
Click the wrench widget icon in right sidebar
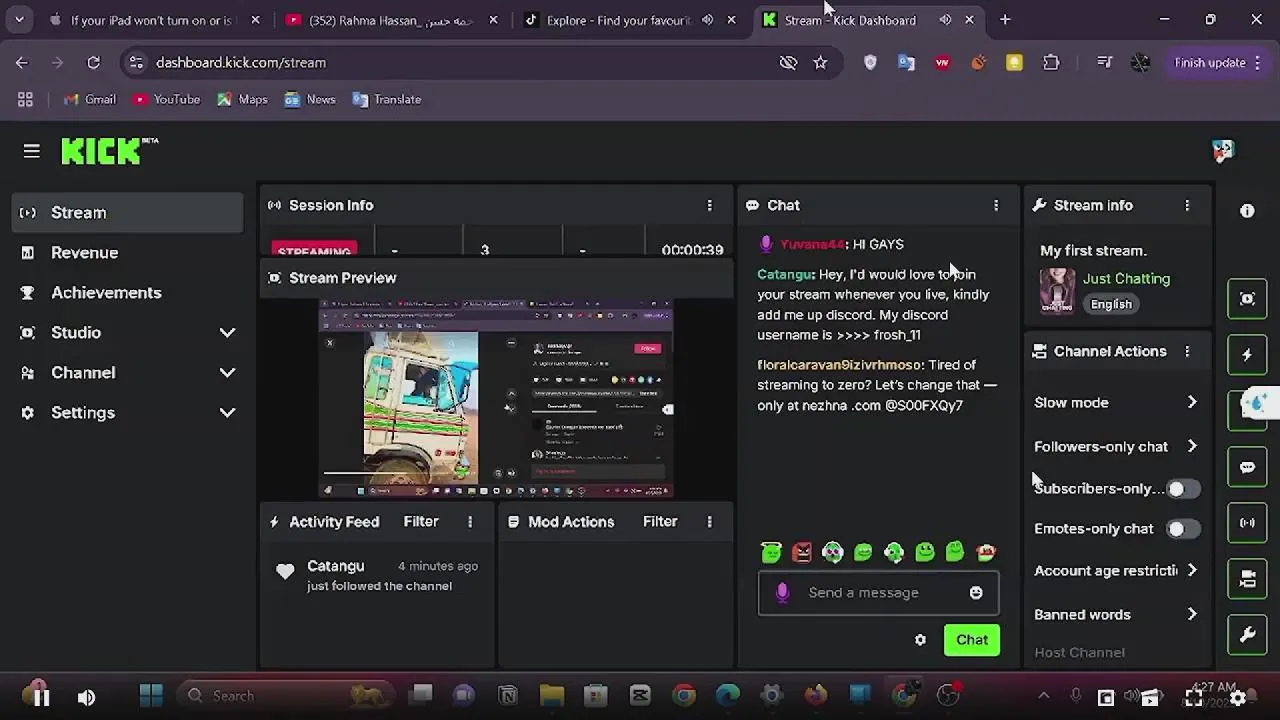[1247, 635]
